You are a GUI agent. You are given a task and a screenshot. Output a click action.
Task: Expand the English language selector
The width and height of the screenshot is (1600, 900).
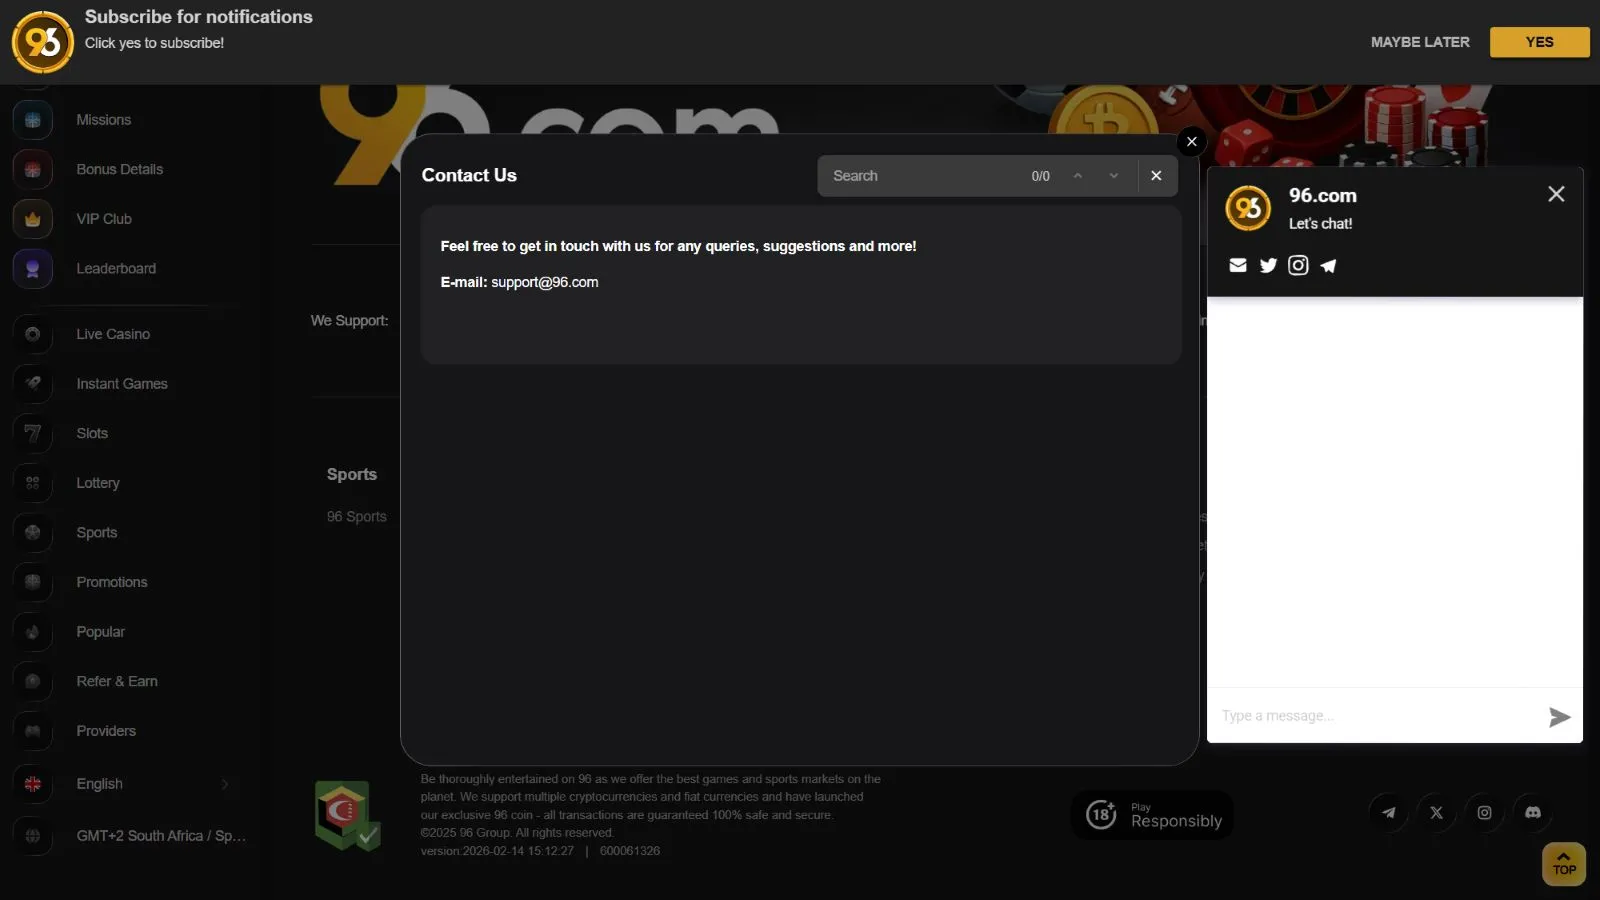(130, 784)
